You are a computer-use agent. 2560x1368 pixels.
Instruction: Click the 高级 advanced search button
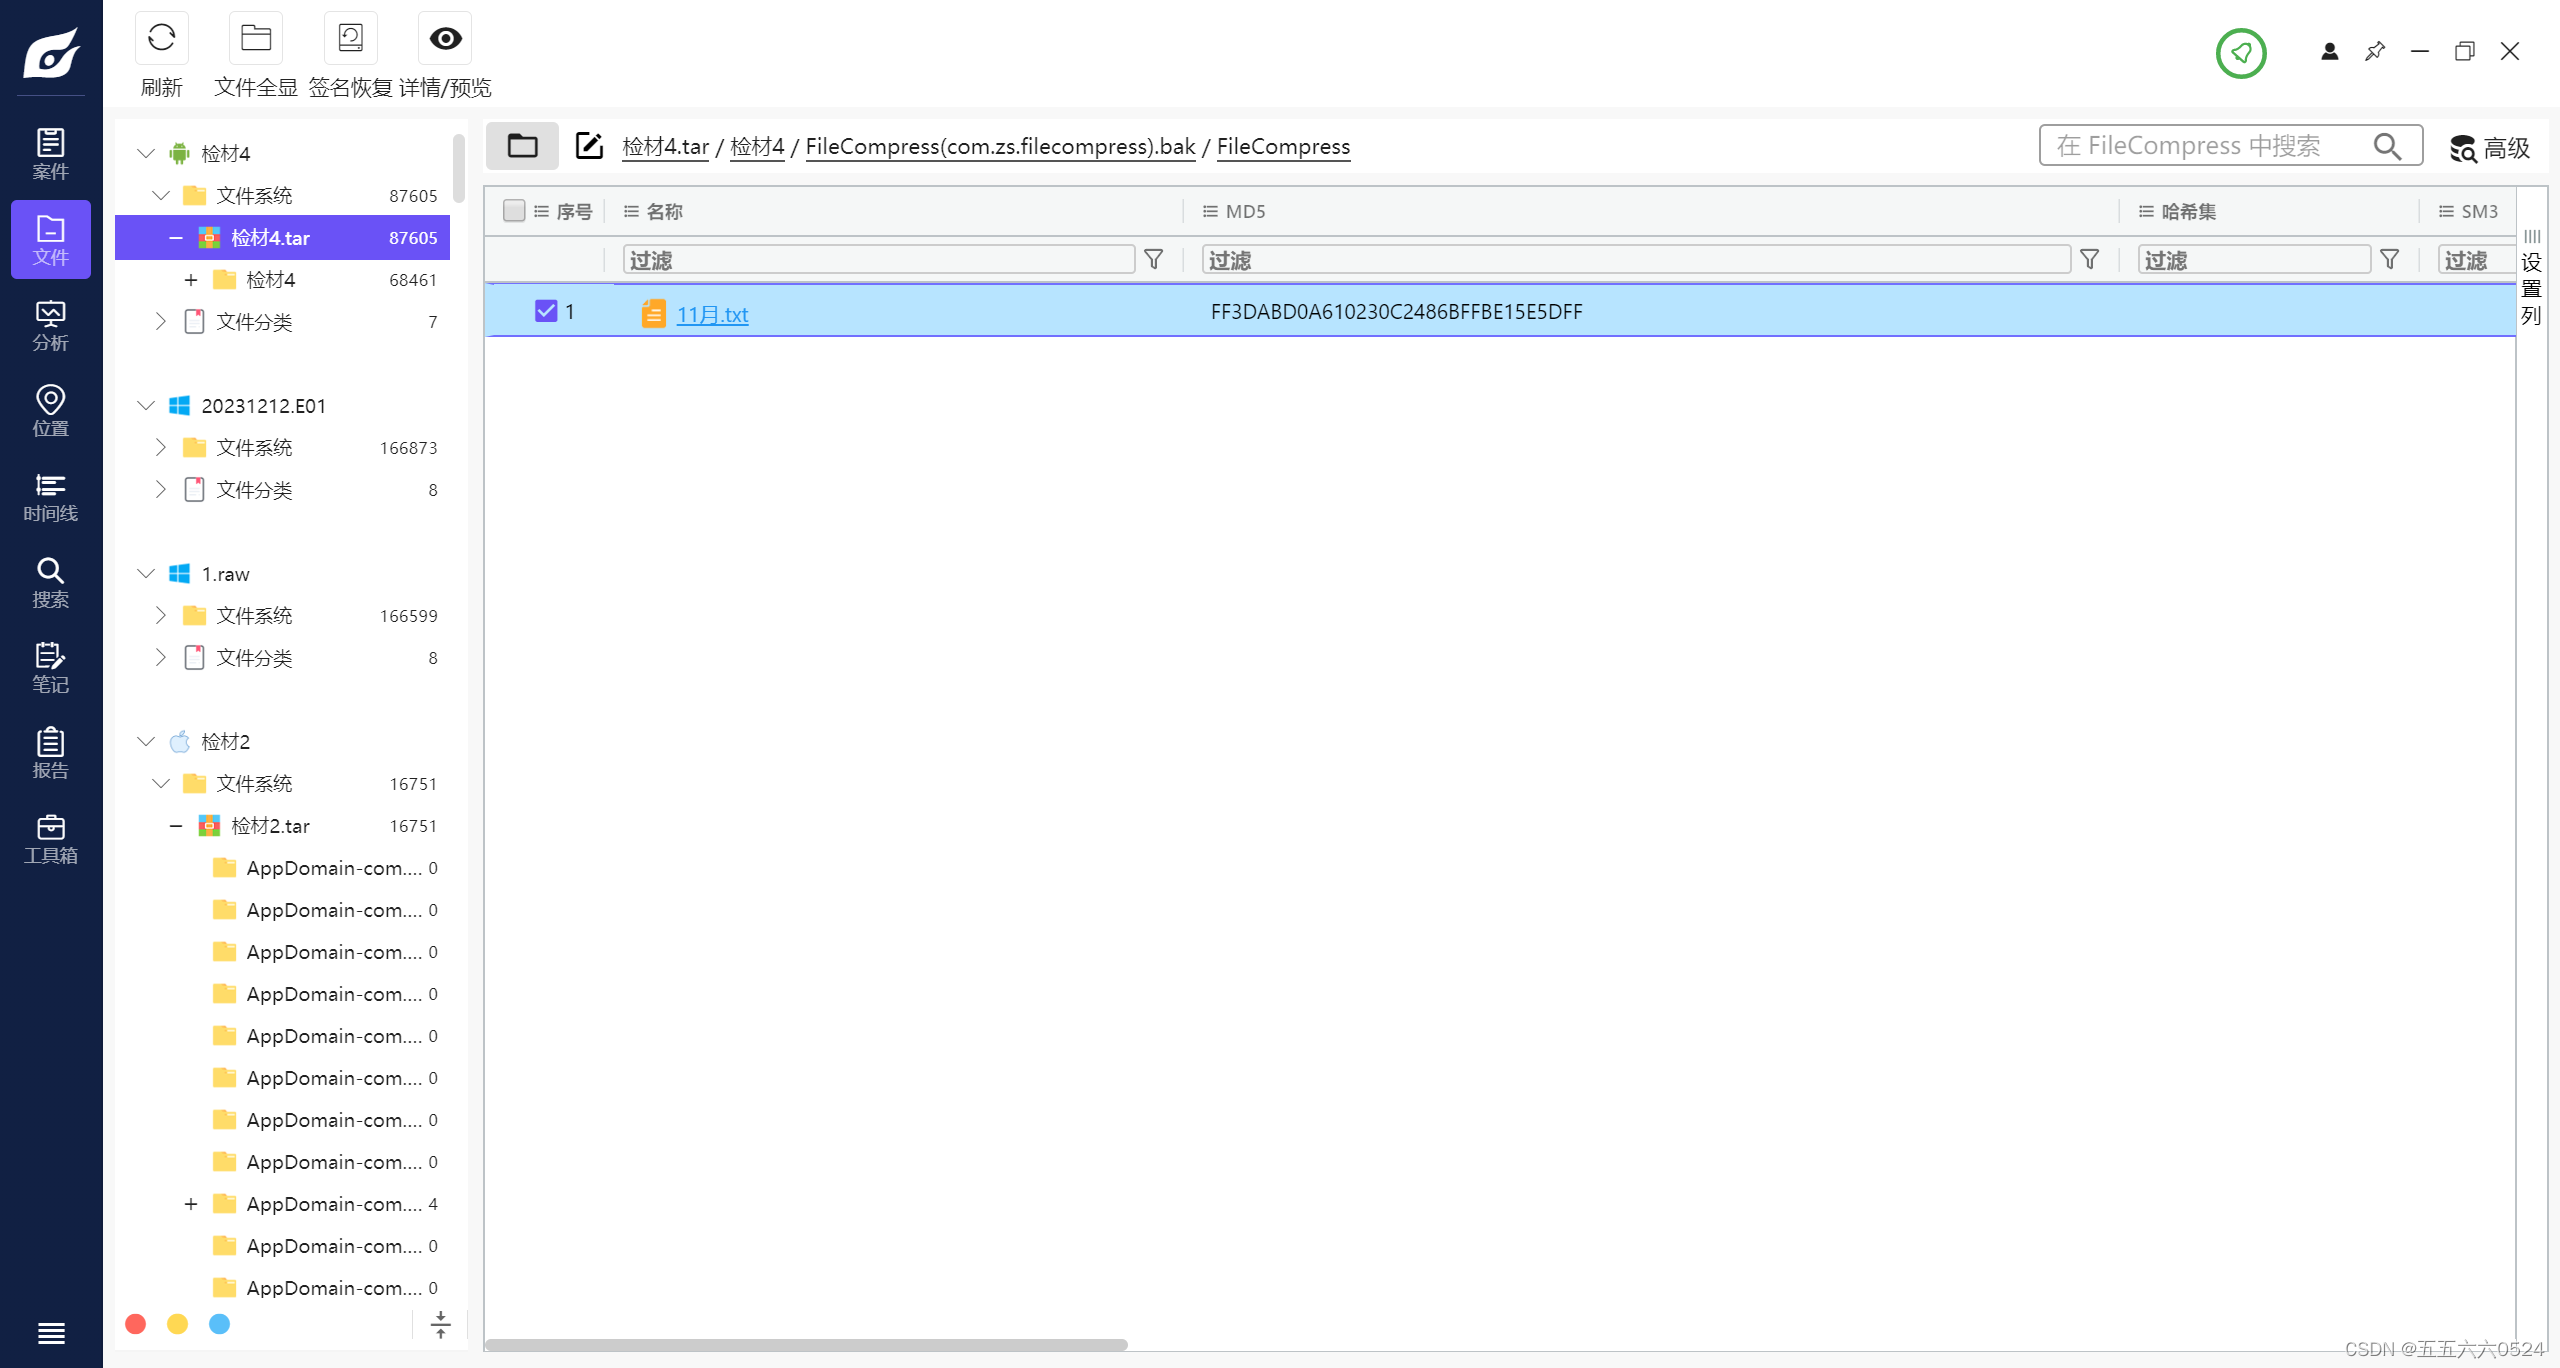point(2490,148)
